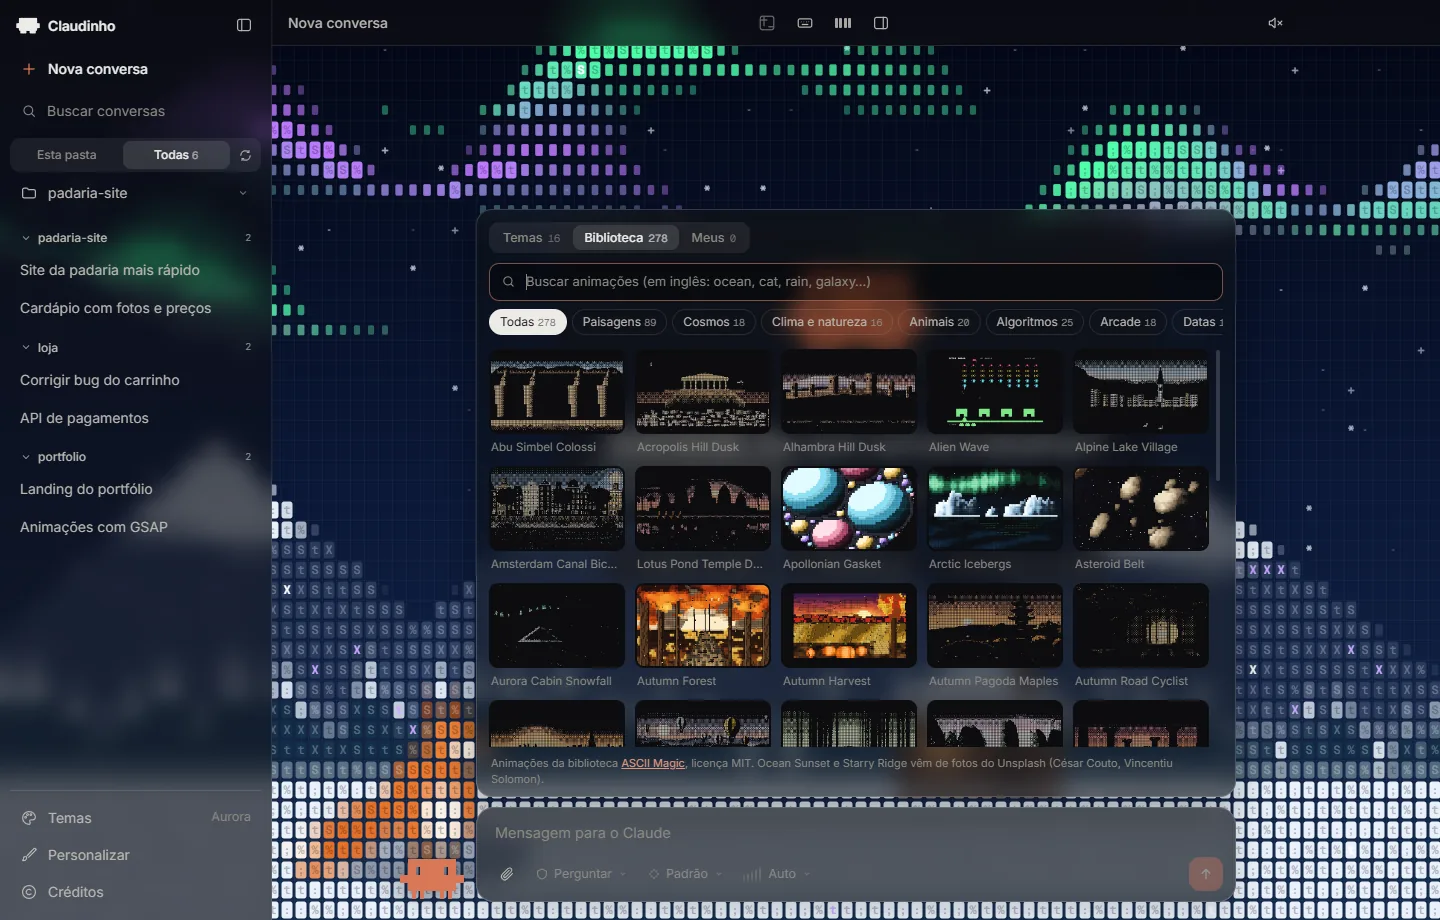Filter animations by Cosmos 18 chip
The width and height of the screenshot is (1440, 920).
714,322
